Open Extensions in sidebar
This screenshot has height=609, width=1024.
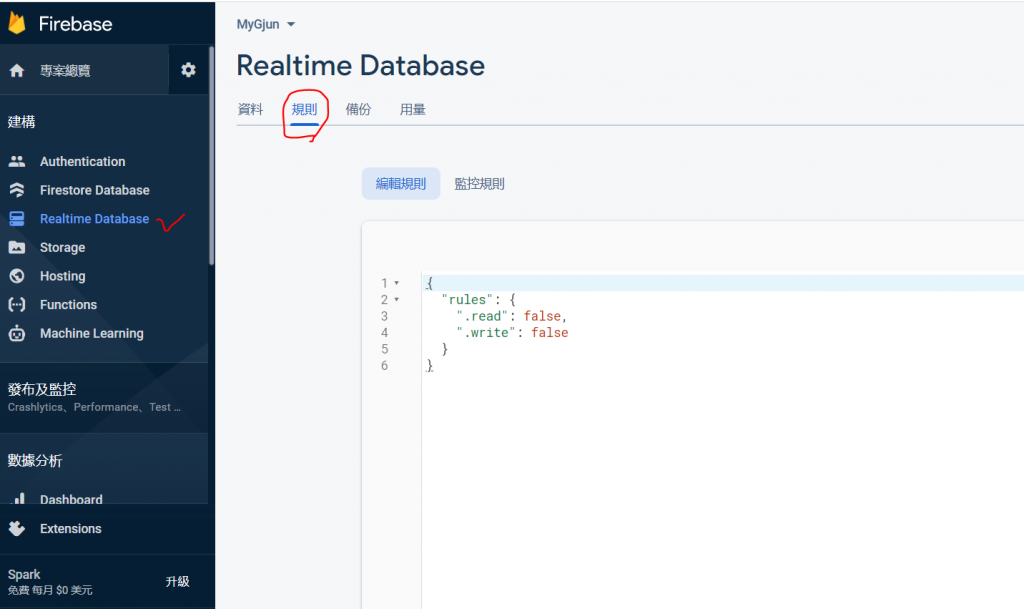point(71,529)
